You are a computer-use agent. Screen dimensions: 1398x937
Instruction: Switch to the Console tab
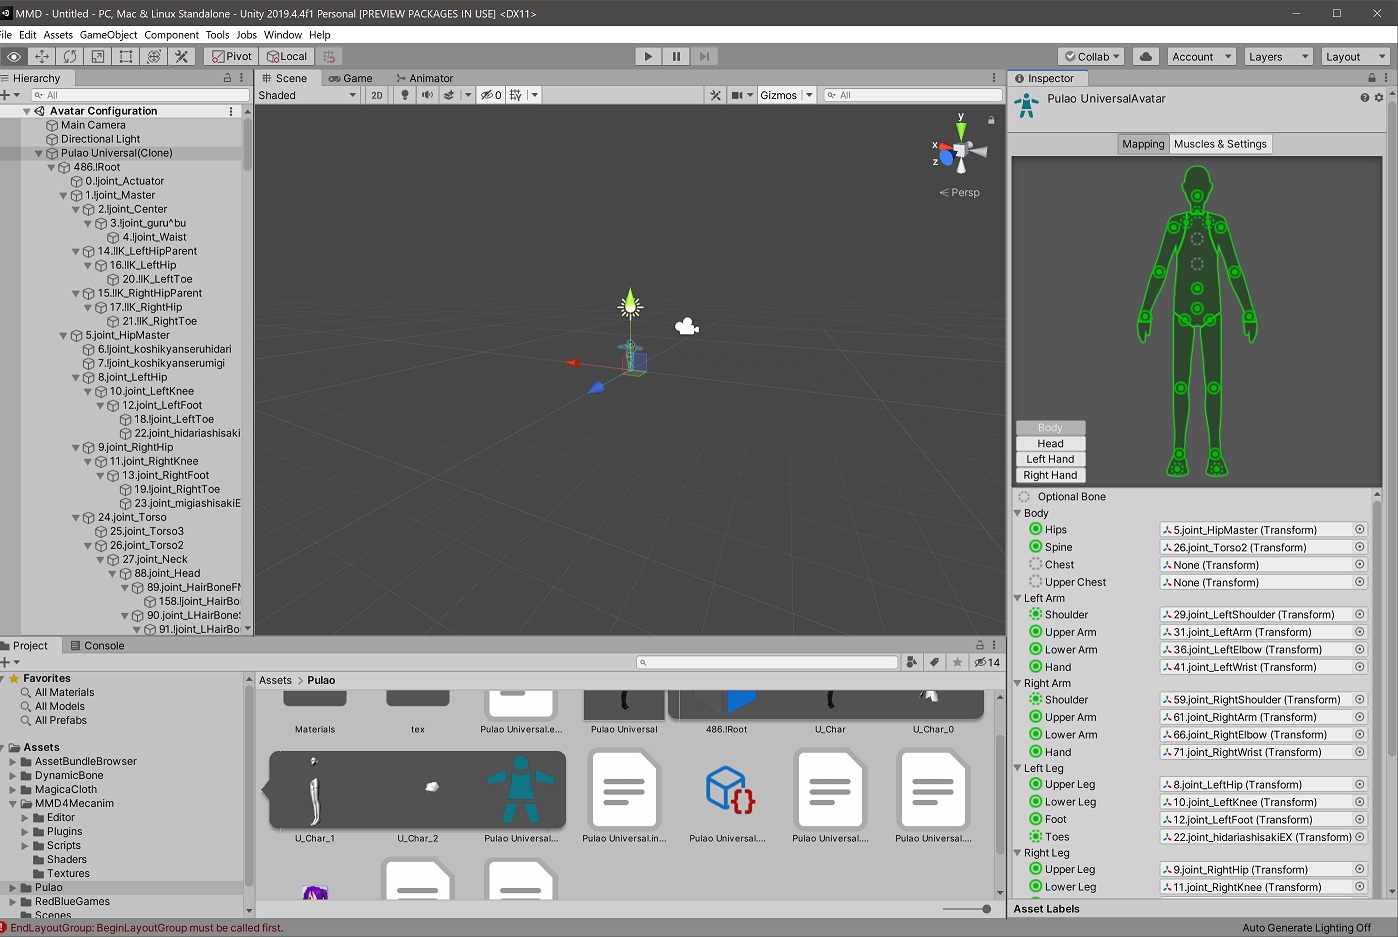point(97,646)
